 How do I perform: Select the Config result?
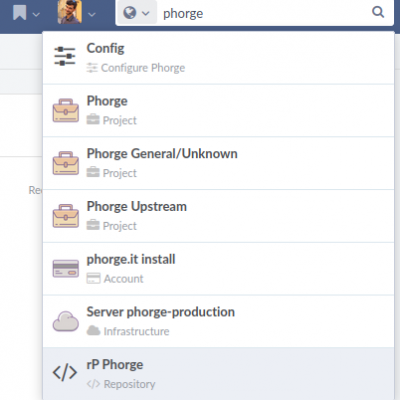219,58
